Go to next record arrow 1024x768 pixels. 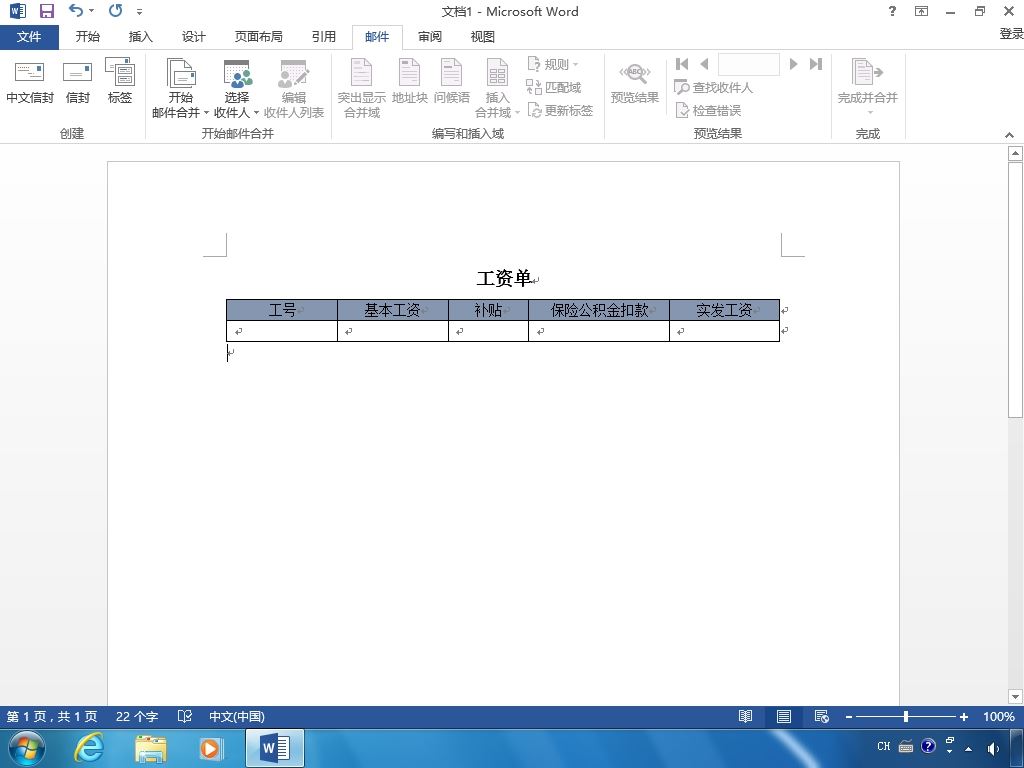click(793, 64)
